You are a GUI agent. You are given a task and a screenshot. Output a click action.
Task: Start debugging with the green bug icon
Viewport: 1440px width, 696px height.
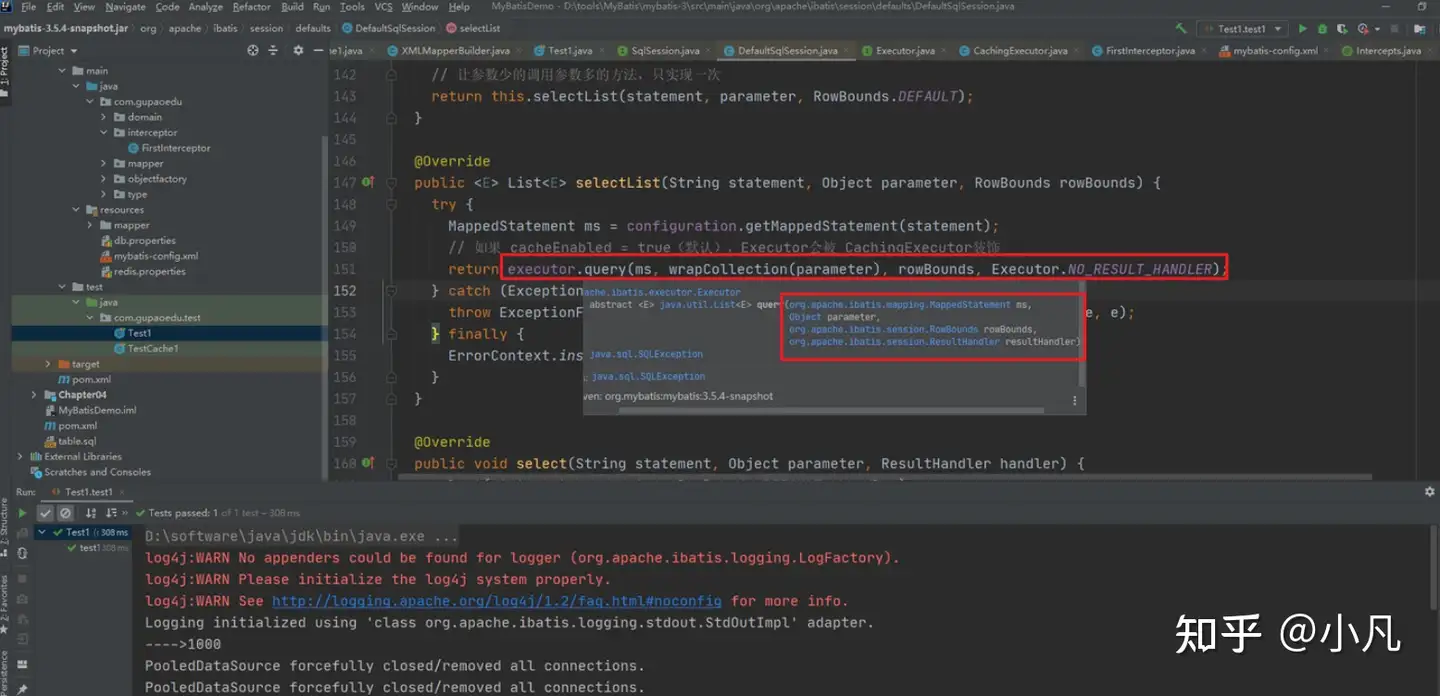tap(1322, 29)
